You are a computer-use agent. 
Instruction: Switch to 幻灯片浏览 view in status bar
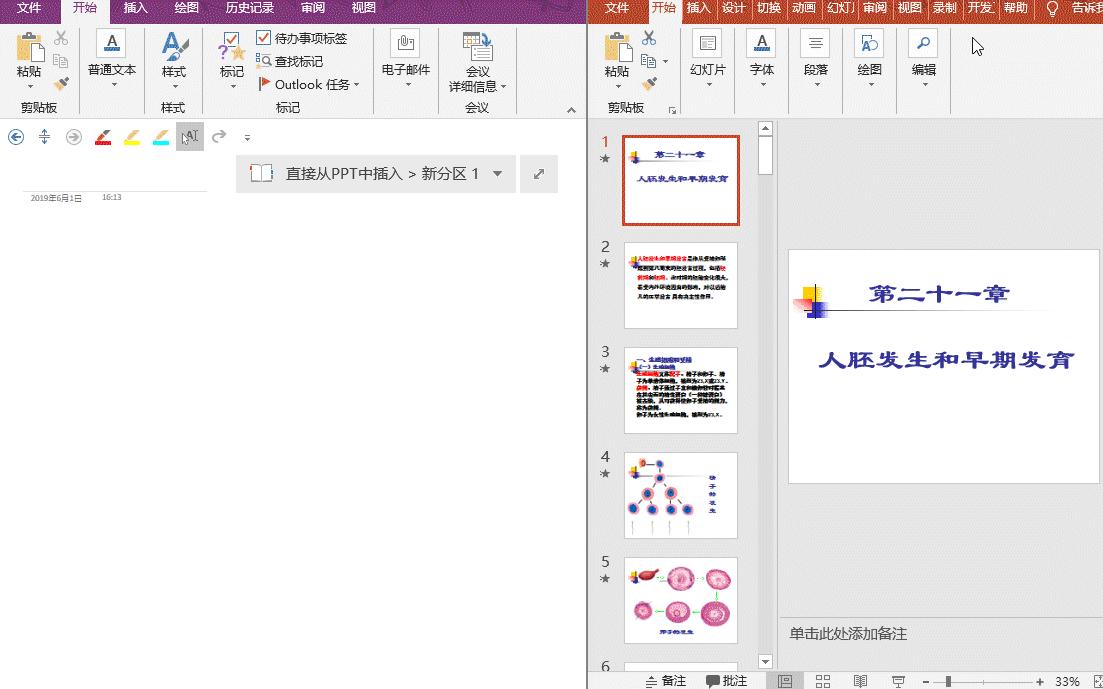822,680
